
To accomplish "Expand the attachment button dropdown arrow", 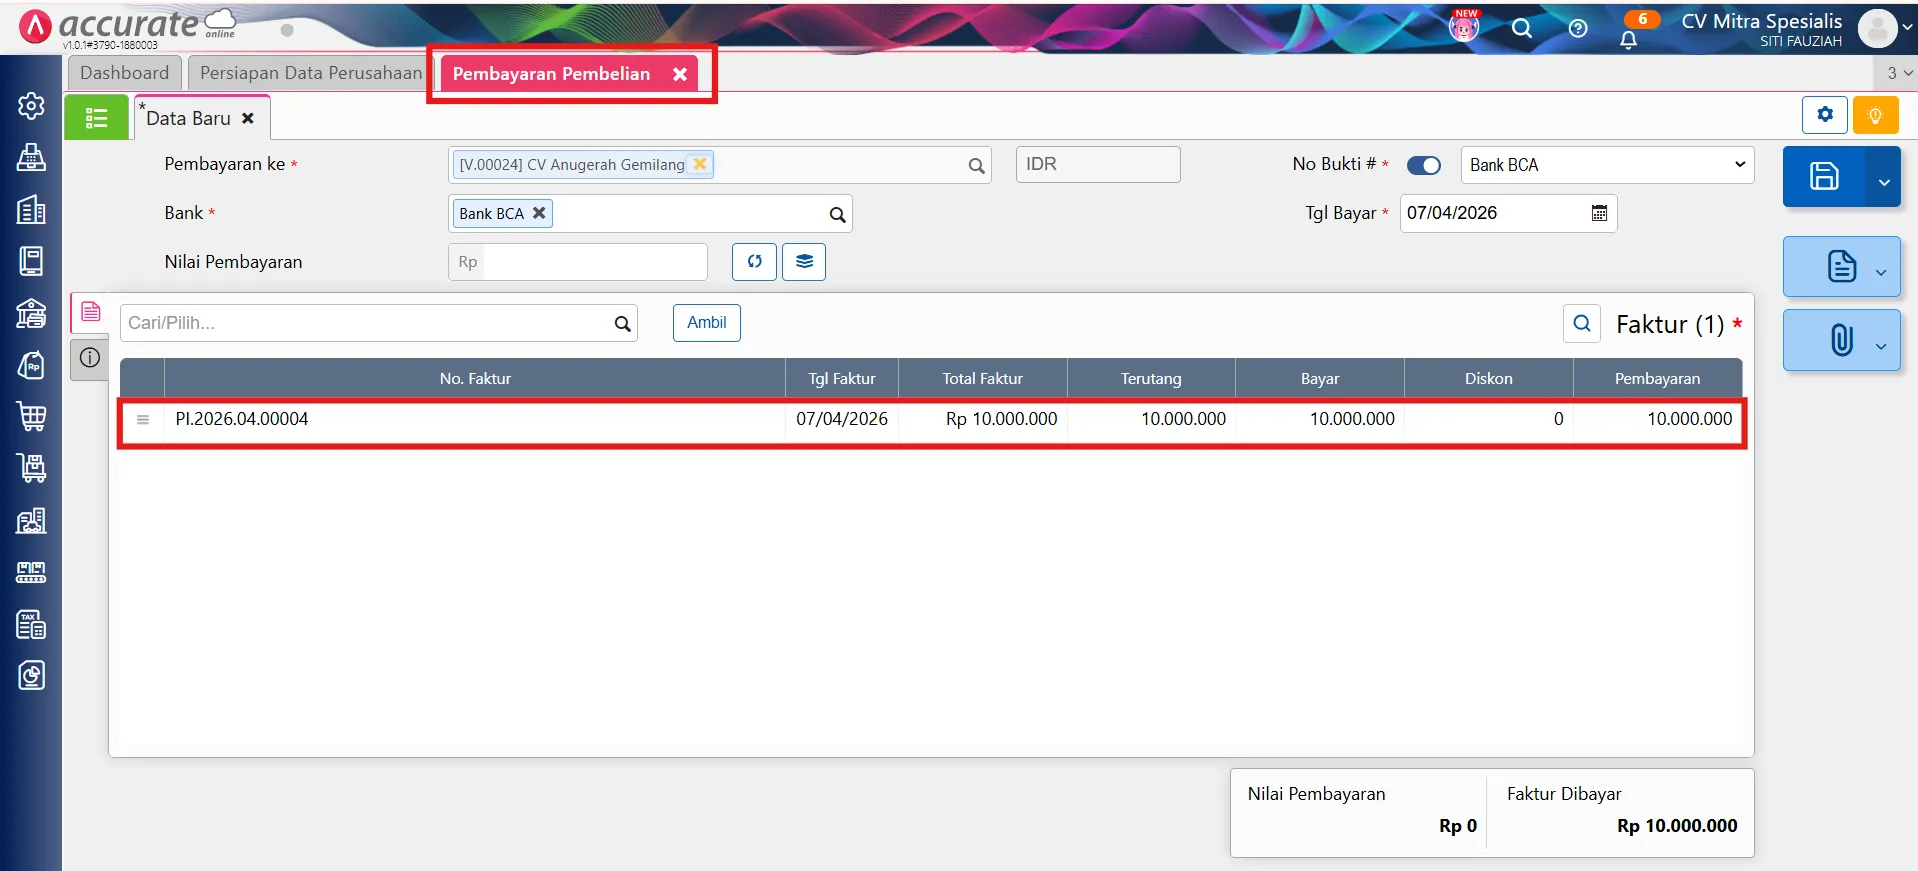I will pos(1881,346).
